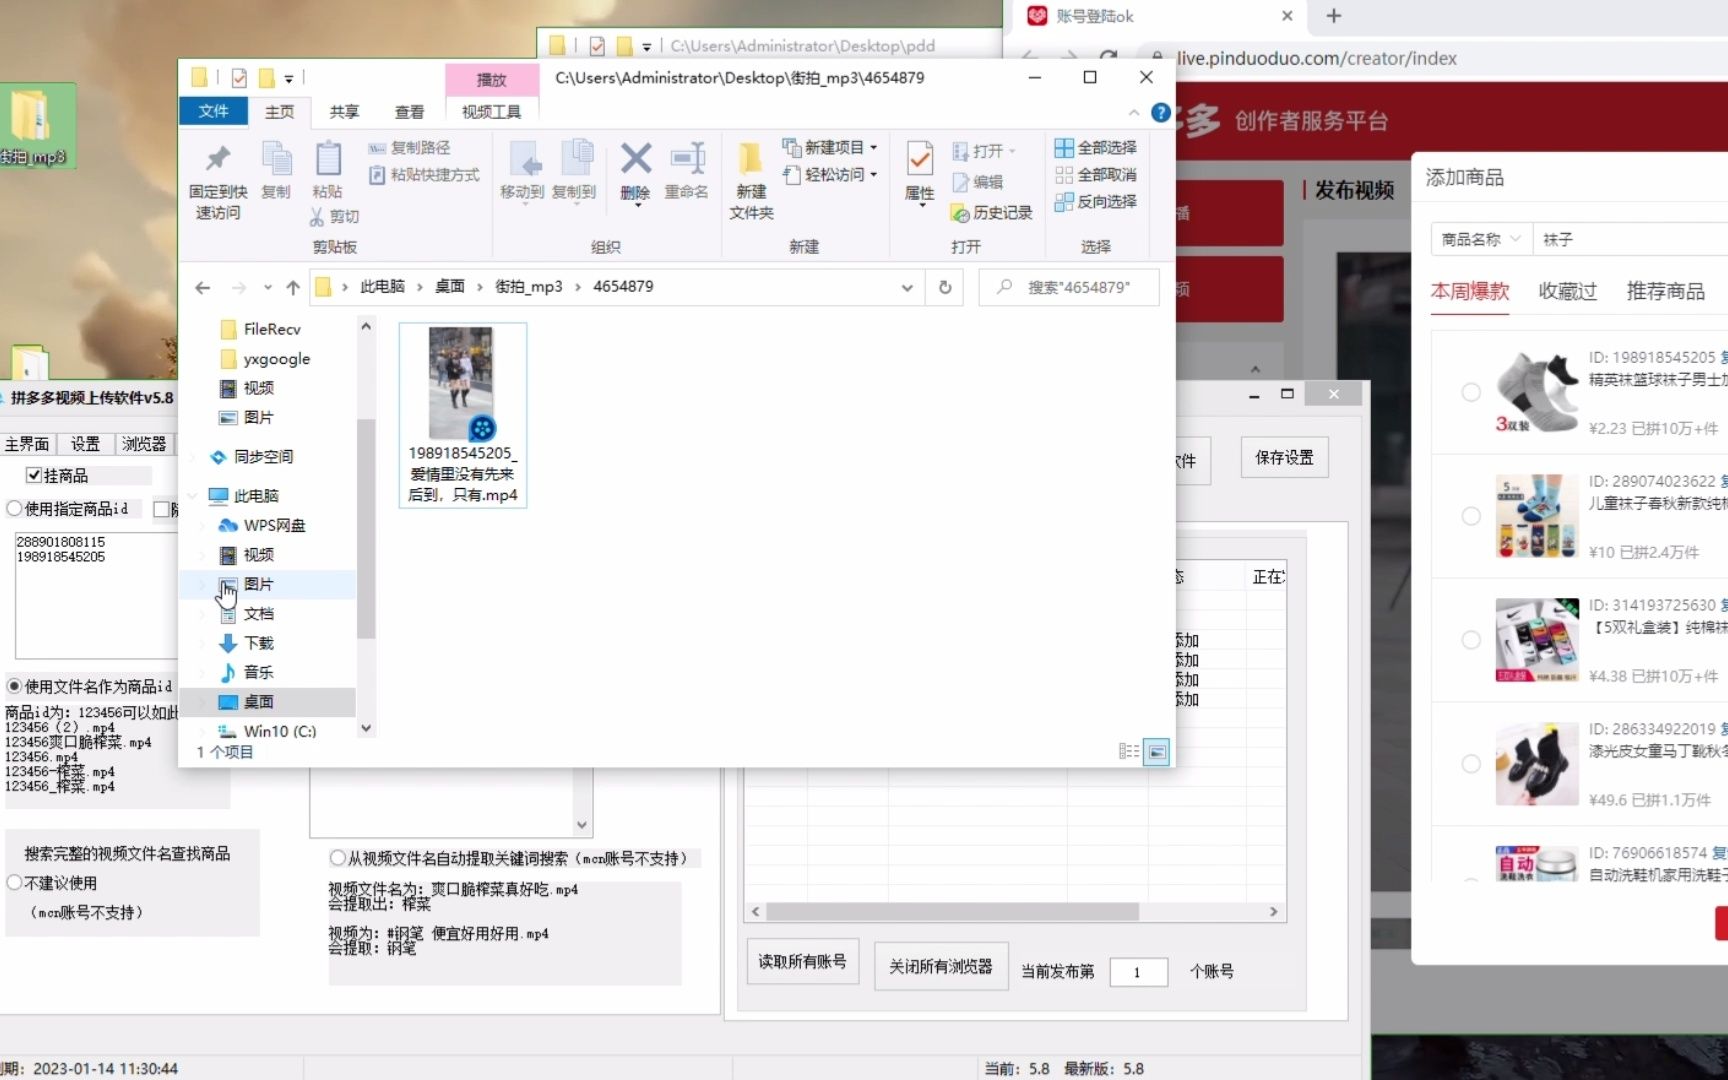Screen dimensions: 1728x1080
Task: Click the search 4654879 box
Action: coord(1069,287)
